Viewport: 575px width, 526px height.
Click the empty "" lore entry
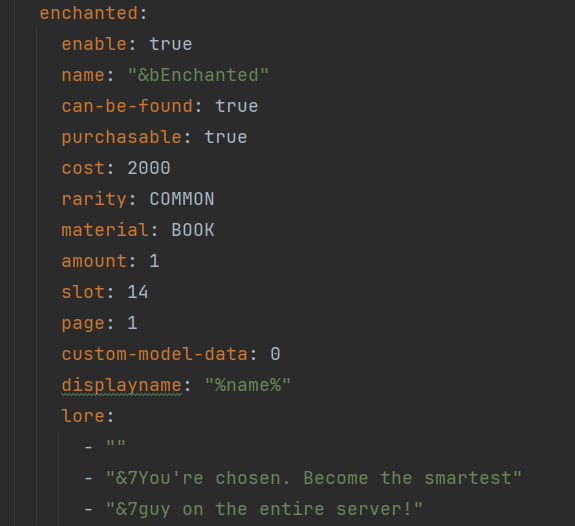click(116, 445)
